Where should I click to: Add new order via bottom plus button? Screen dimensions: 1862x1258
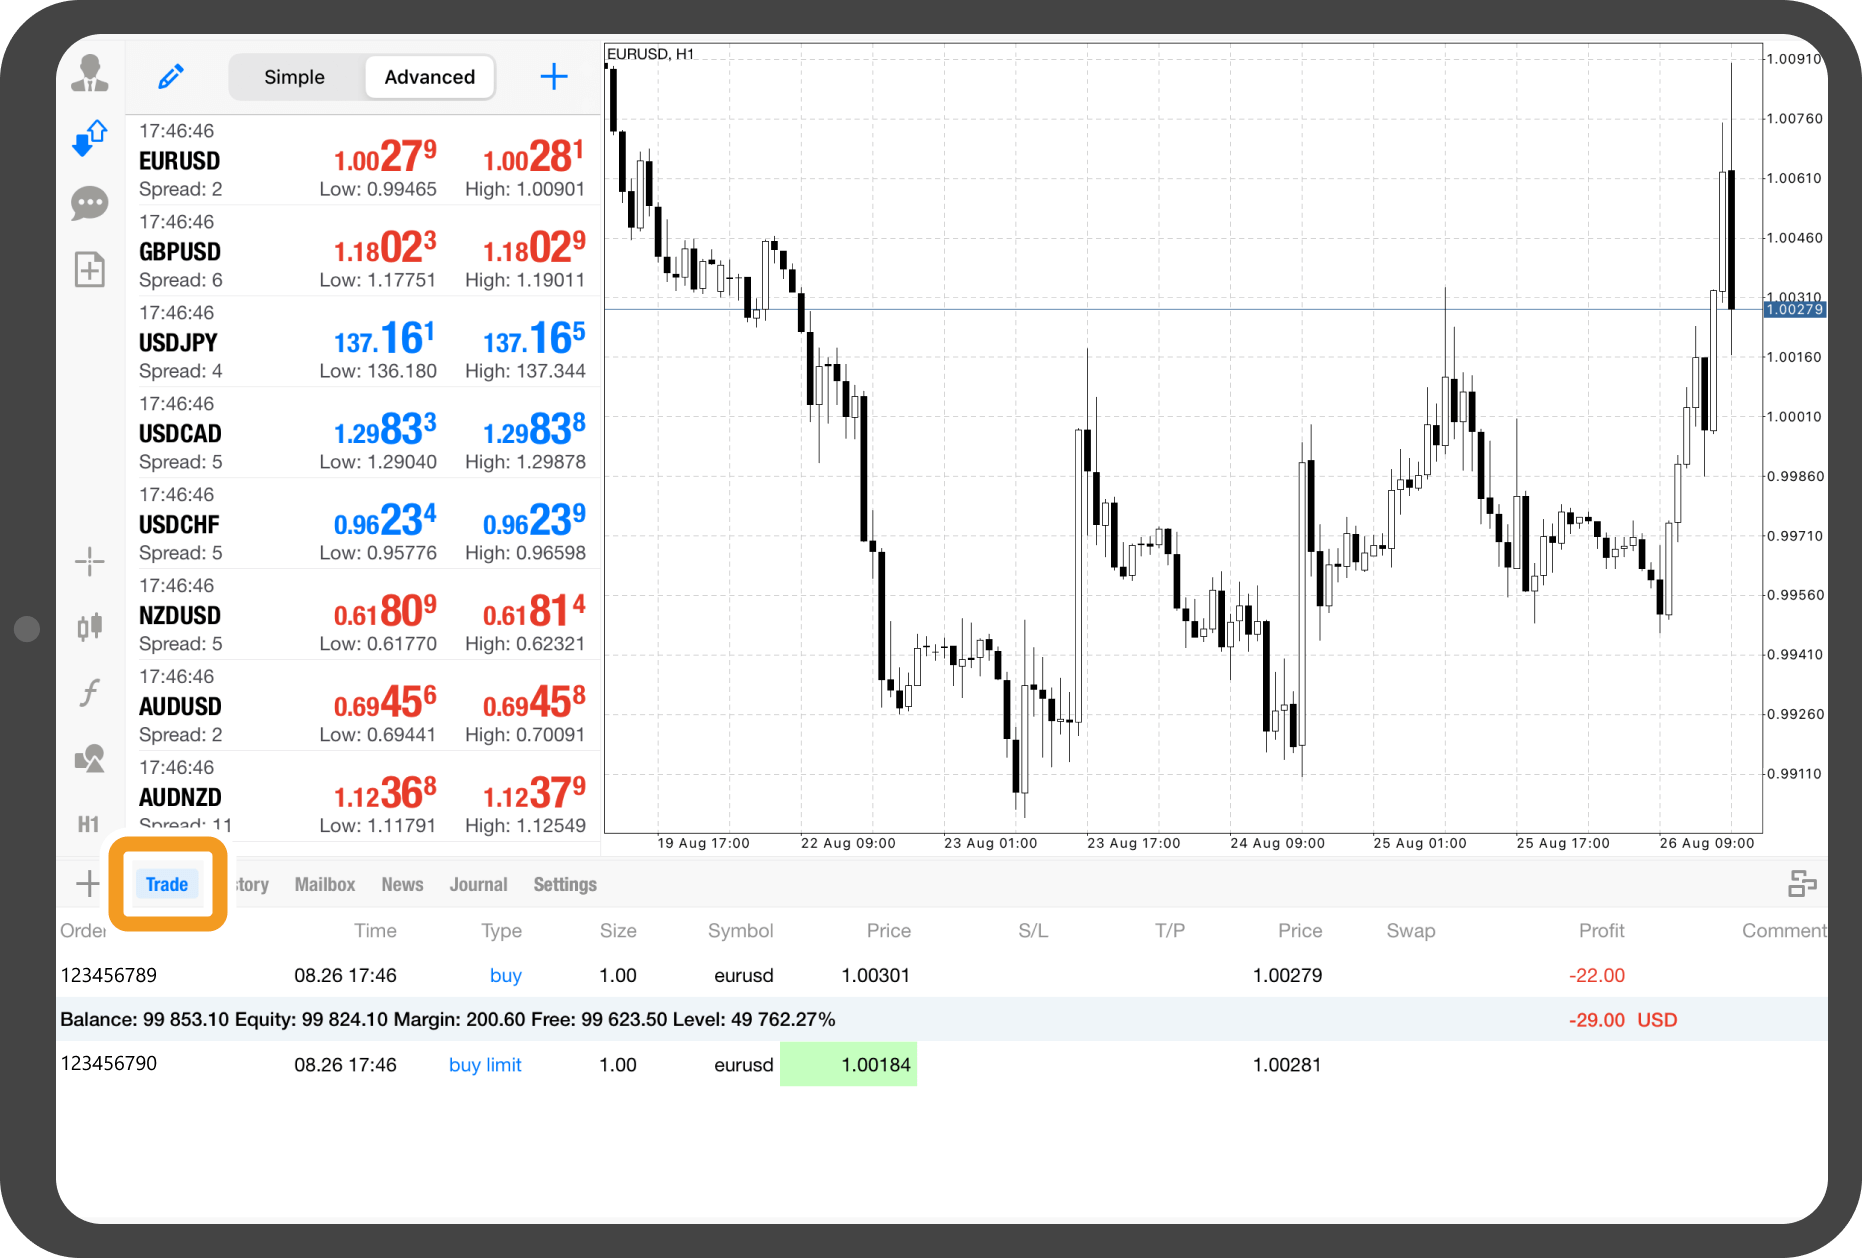(x=88, y=884)
